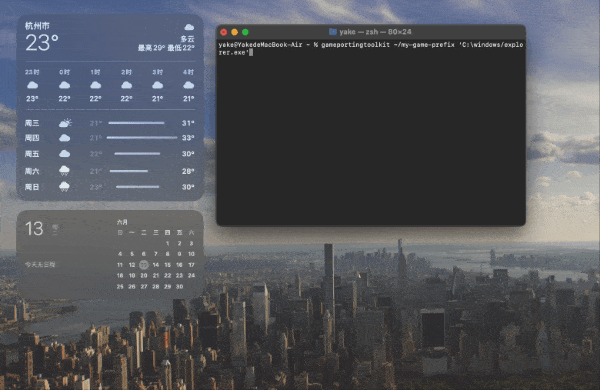Viewport: 600px width, 390px height.
Task: Click the 0时 hour label
Action: 64,72
